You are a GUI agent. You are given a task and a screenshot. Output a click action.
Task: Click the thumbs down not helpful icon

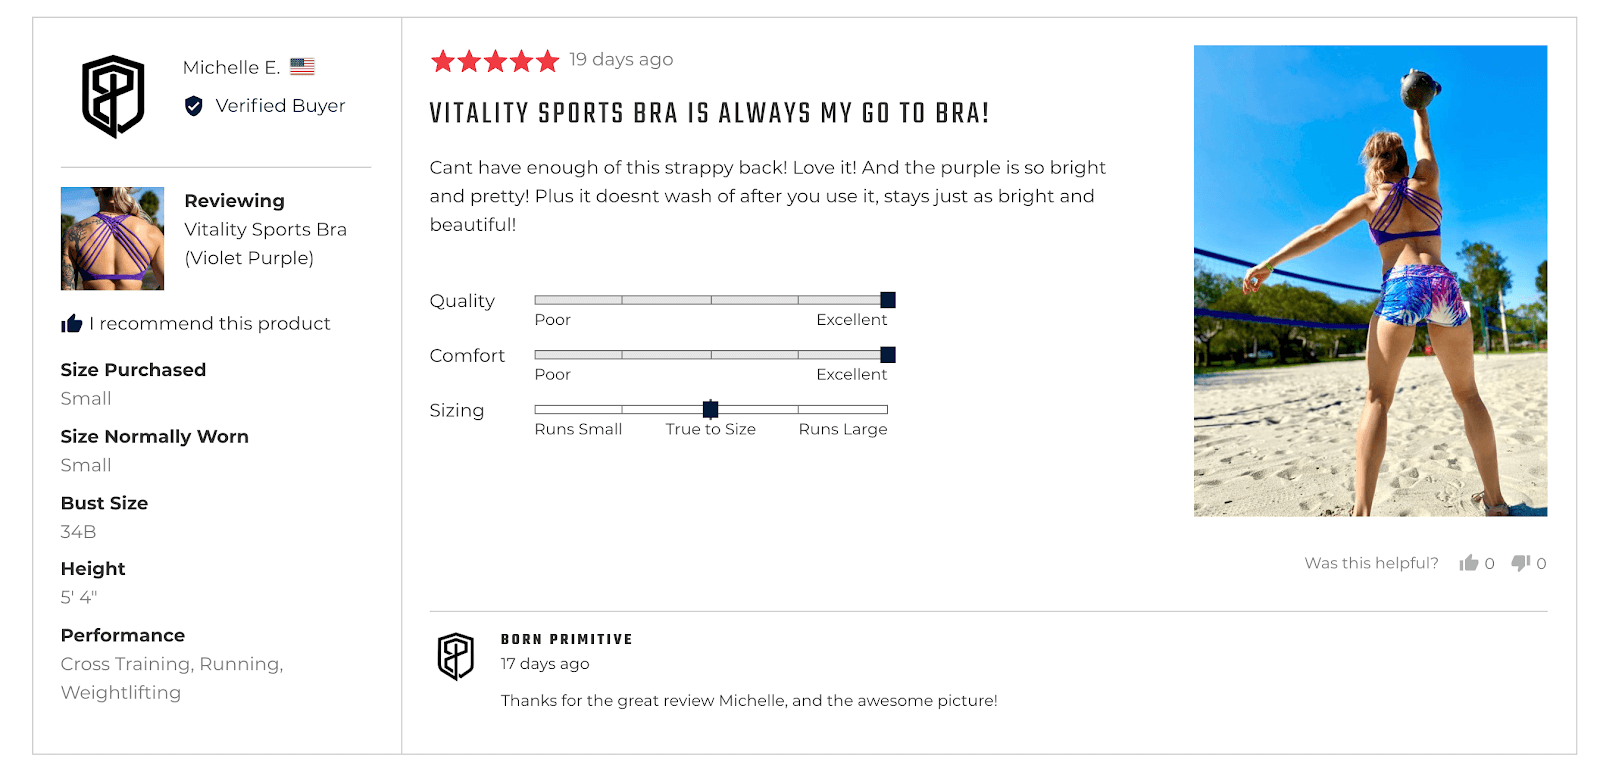click(x=1520, y=563)
